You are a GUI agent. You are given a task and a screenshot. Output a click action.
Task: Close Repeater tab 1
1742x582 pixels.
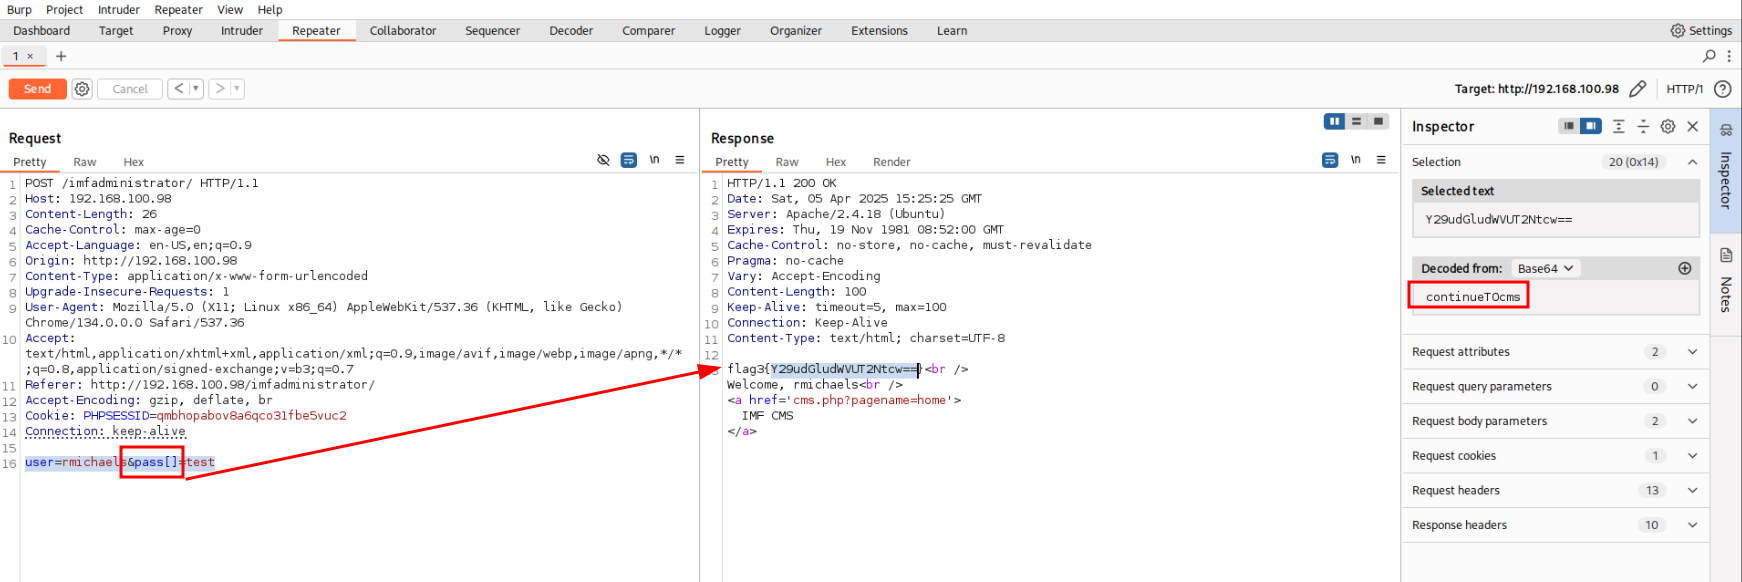[30, 56]
